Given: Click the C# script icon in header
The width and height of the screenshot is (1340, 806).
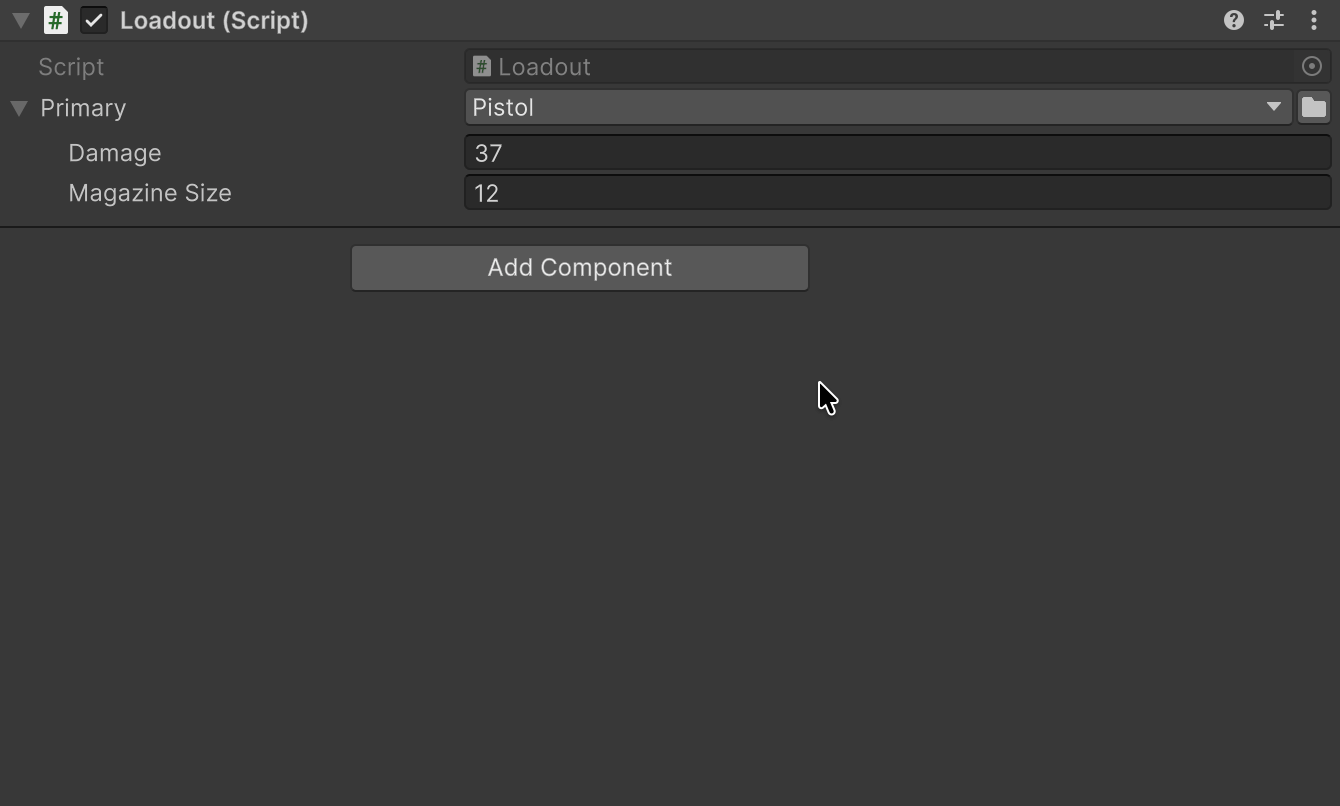Looking at the screenshot, I should point(56,20).
